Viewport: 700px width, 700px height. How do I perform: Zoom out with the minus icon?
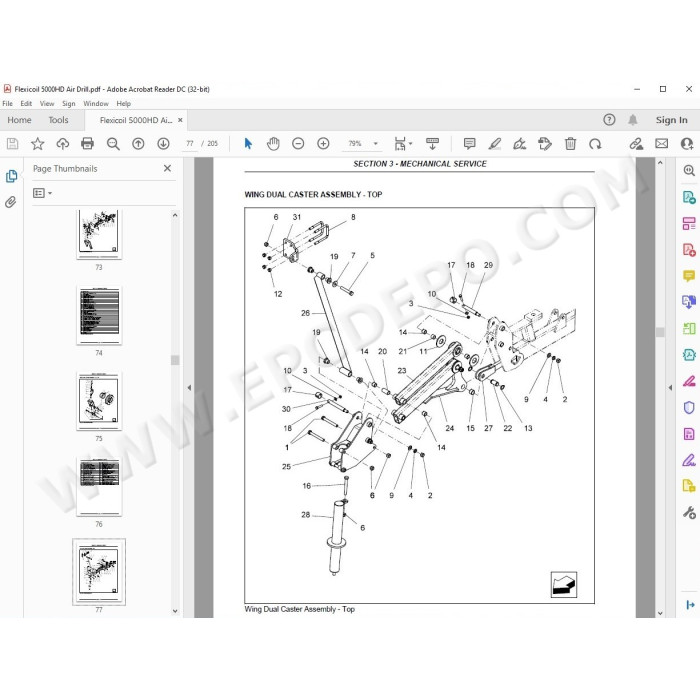pyautogui.click(x=298, y=144)
